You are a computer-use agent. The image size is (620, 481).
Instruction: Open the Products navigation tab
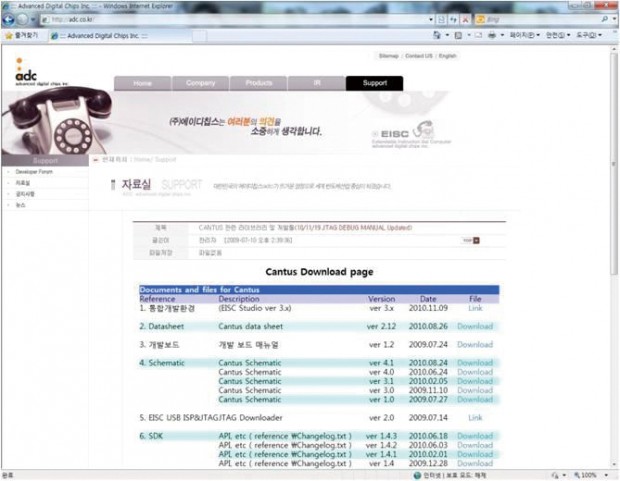[259, 83]
